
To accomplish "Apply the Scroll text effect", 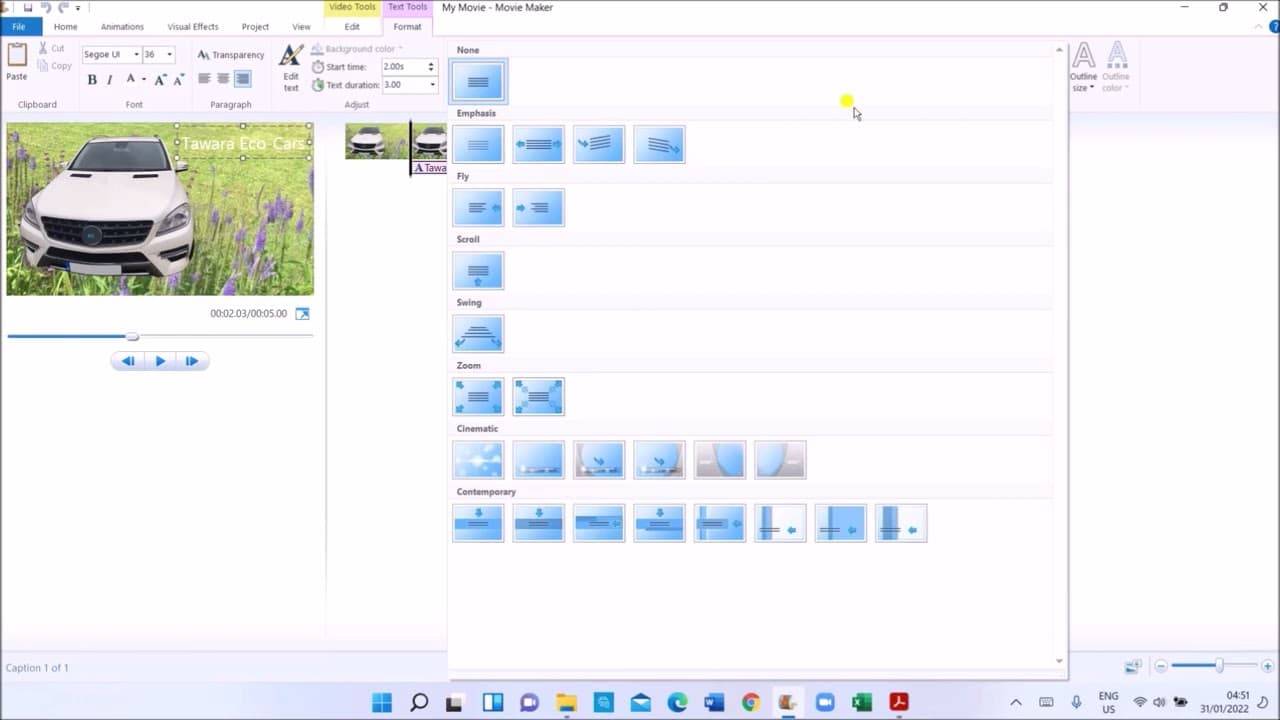I will 478,270.
